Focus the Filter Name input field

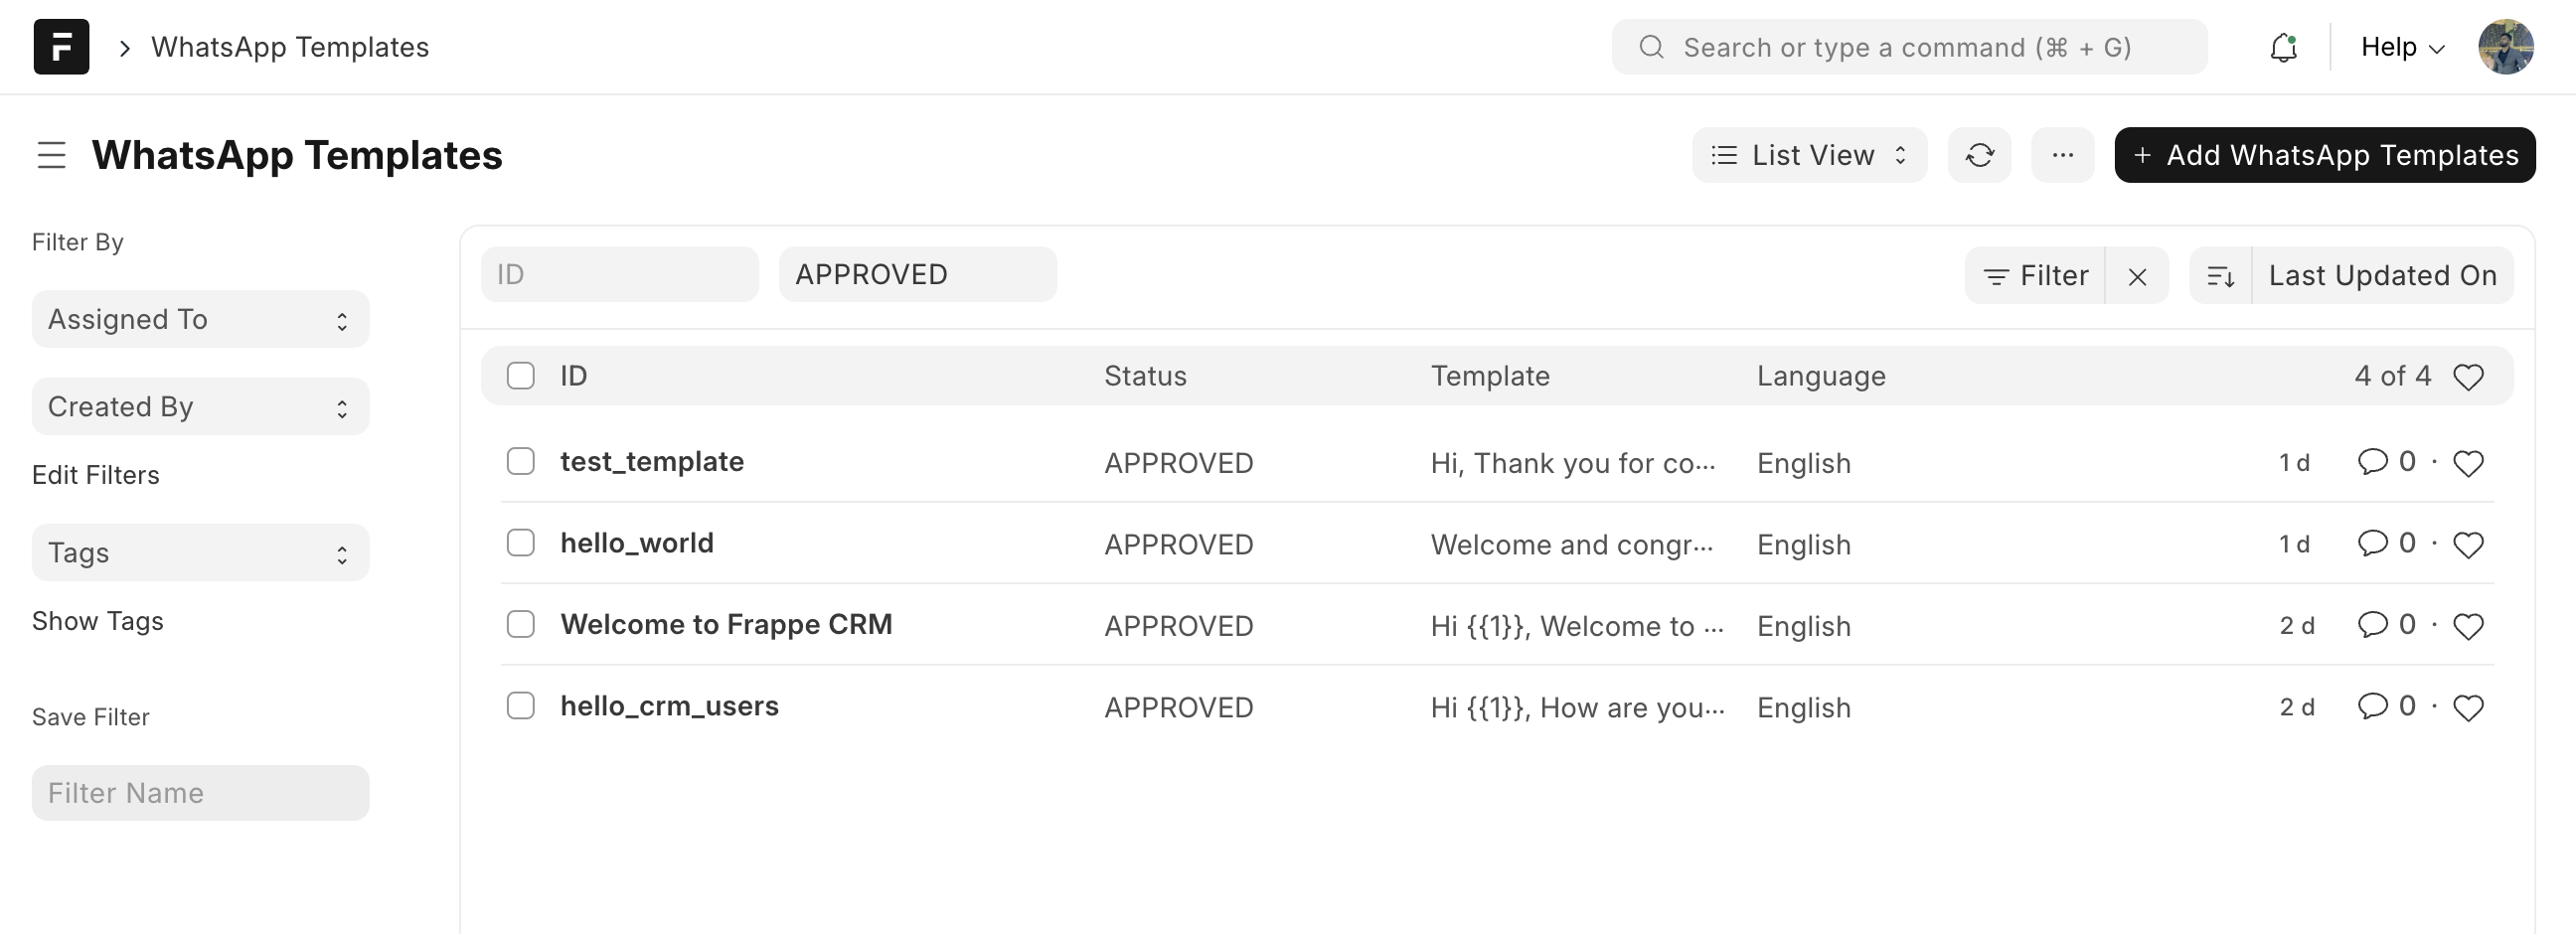201,793
